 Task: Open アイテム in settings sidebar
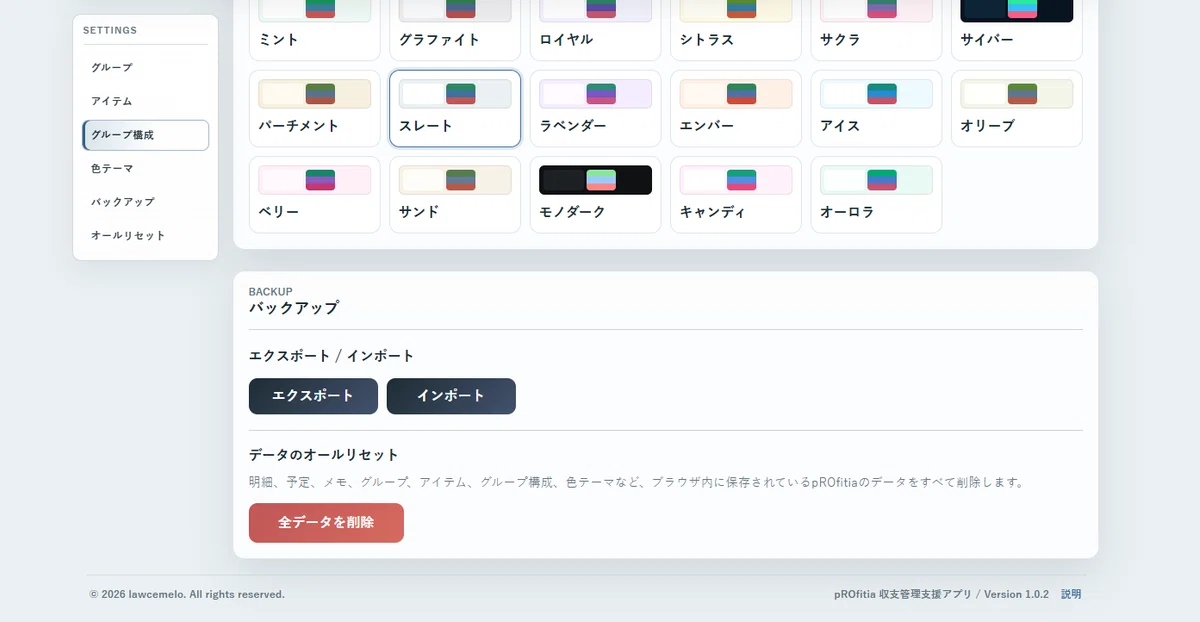coord(145,101)
